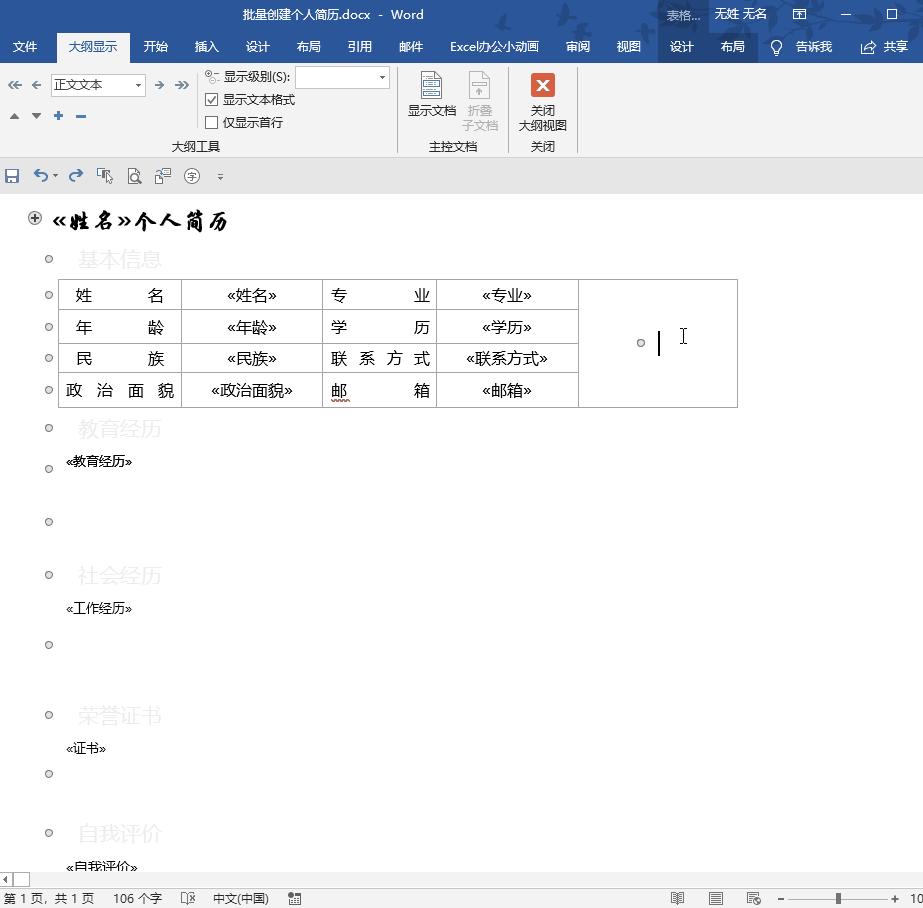Toggle spell check indicator on status bar
The width and height of the screenshot is (923, 908).
tap(187, 898)
